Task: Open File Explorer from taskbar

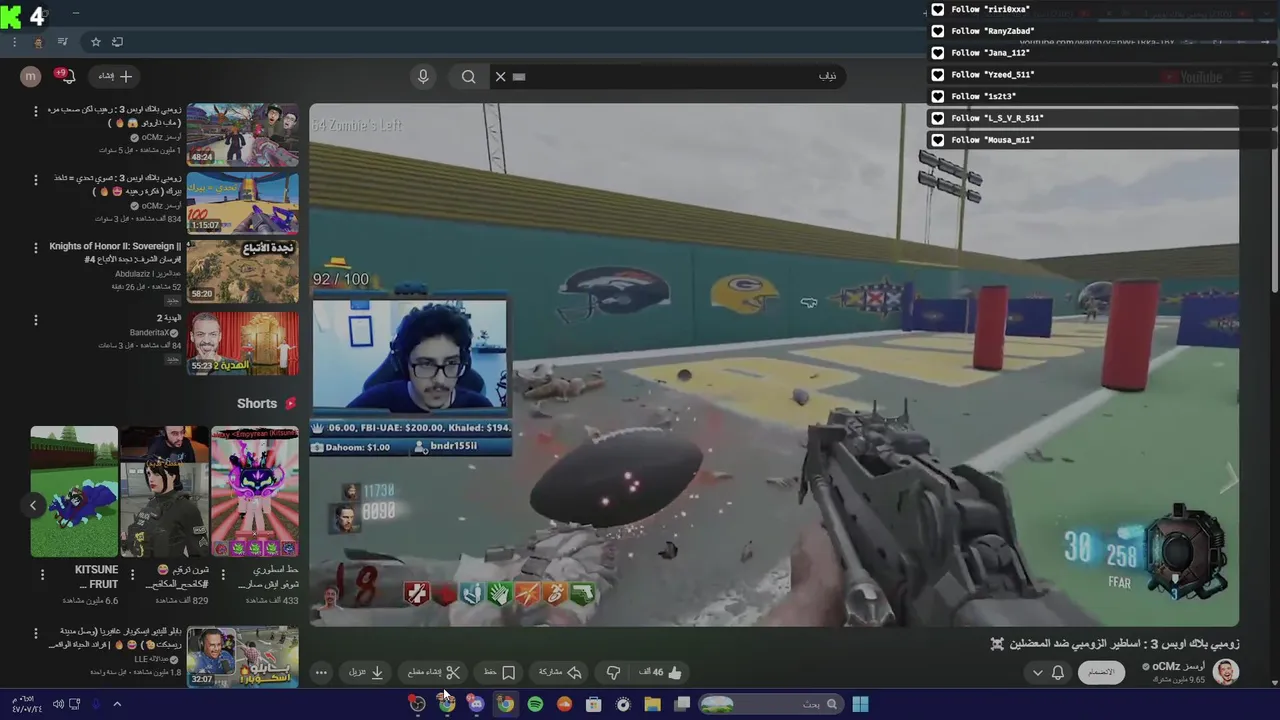Action: (x=652, y=704)
